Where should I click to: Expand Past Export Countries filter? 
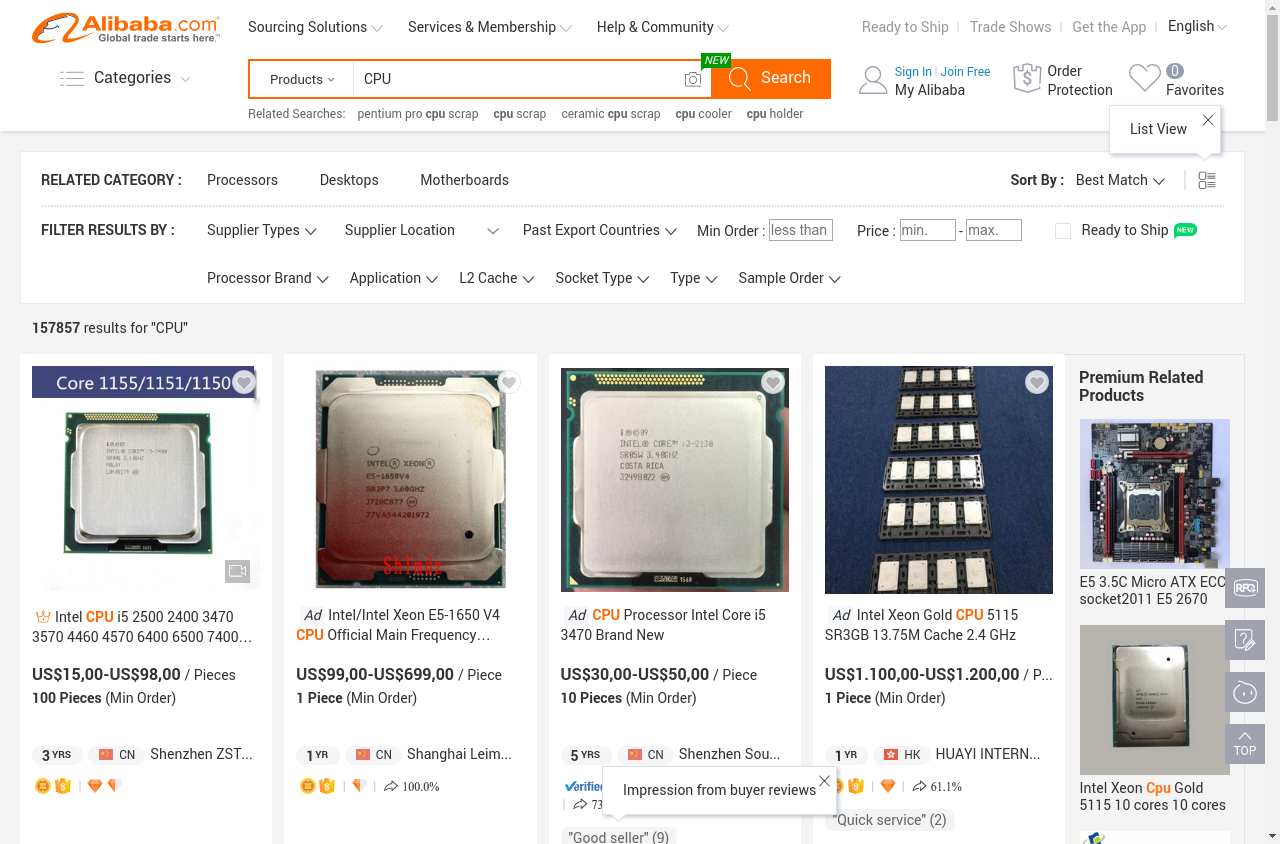600,230
